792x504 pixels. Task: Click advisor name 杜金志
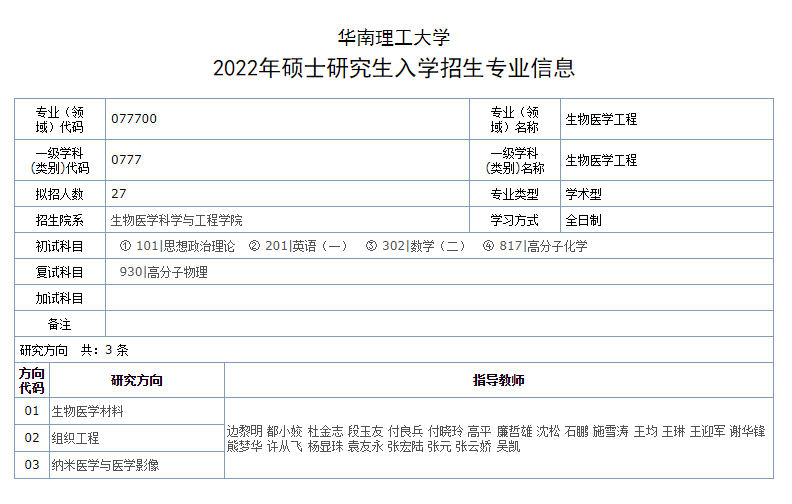click(x=325, y=431)
